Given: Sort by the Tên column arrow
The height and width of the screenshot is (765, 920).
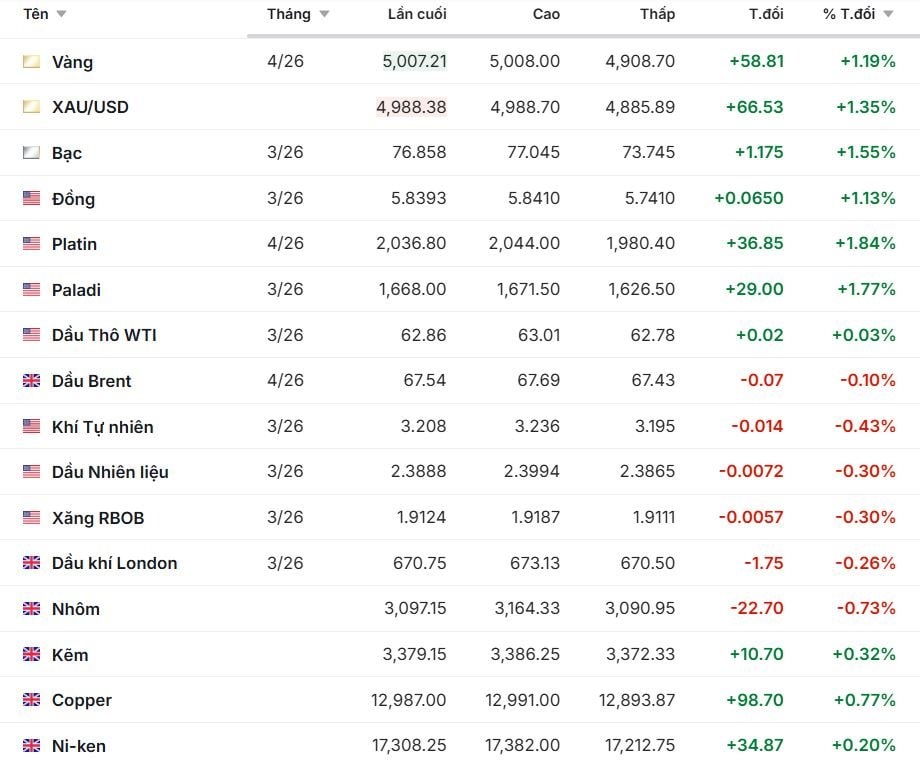Looking at the screenshot, I should tap(61, 15).
